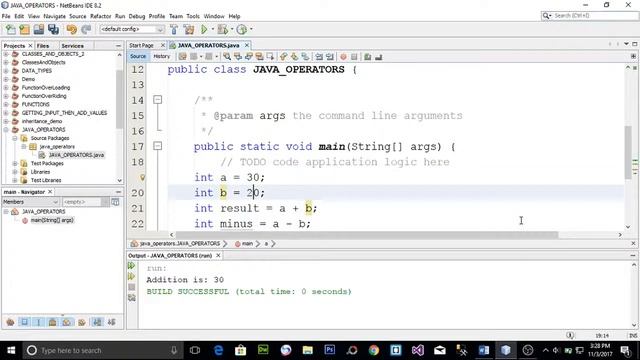Viewport: 640px width, 360px height.
Task: Collapse the code fold at line 17
Action: (158, 146)
